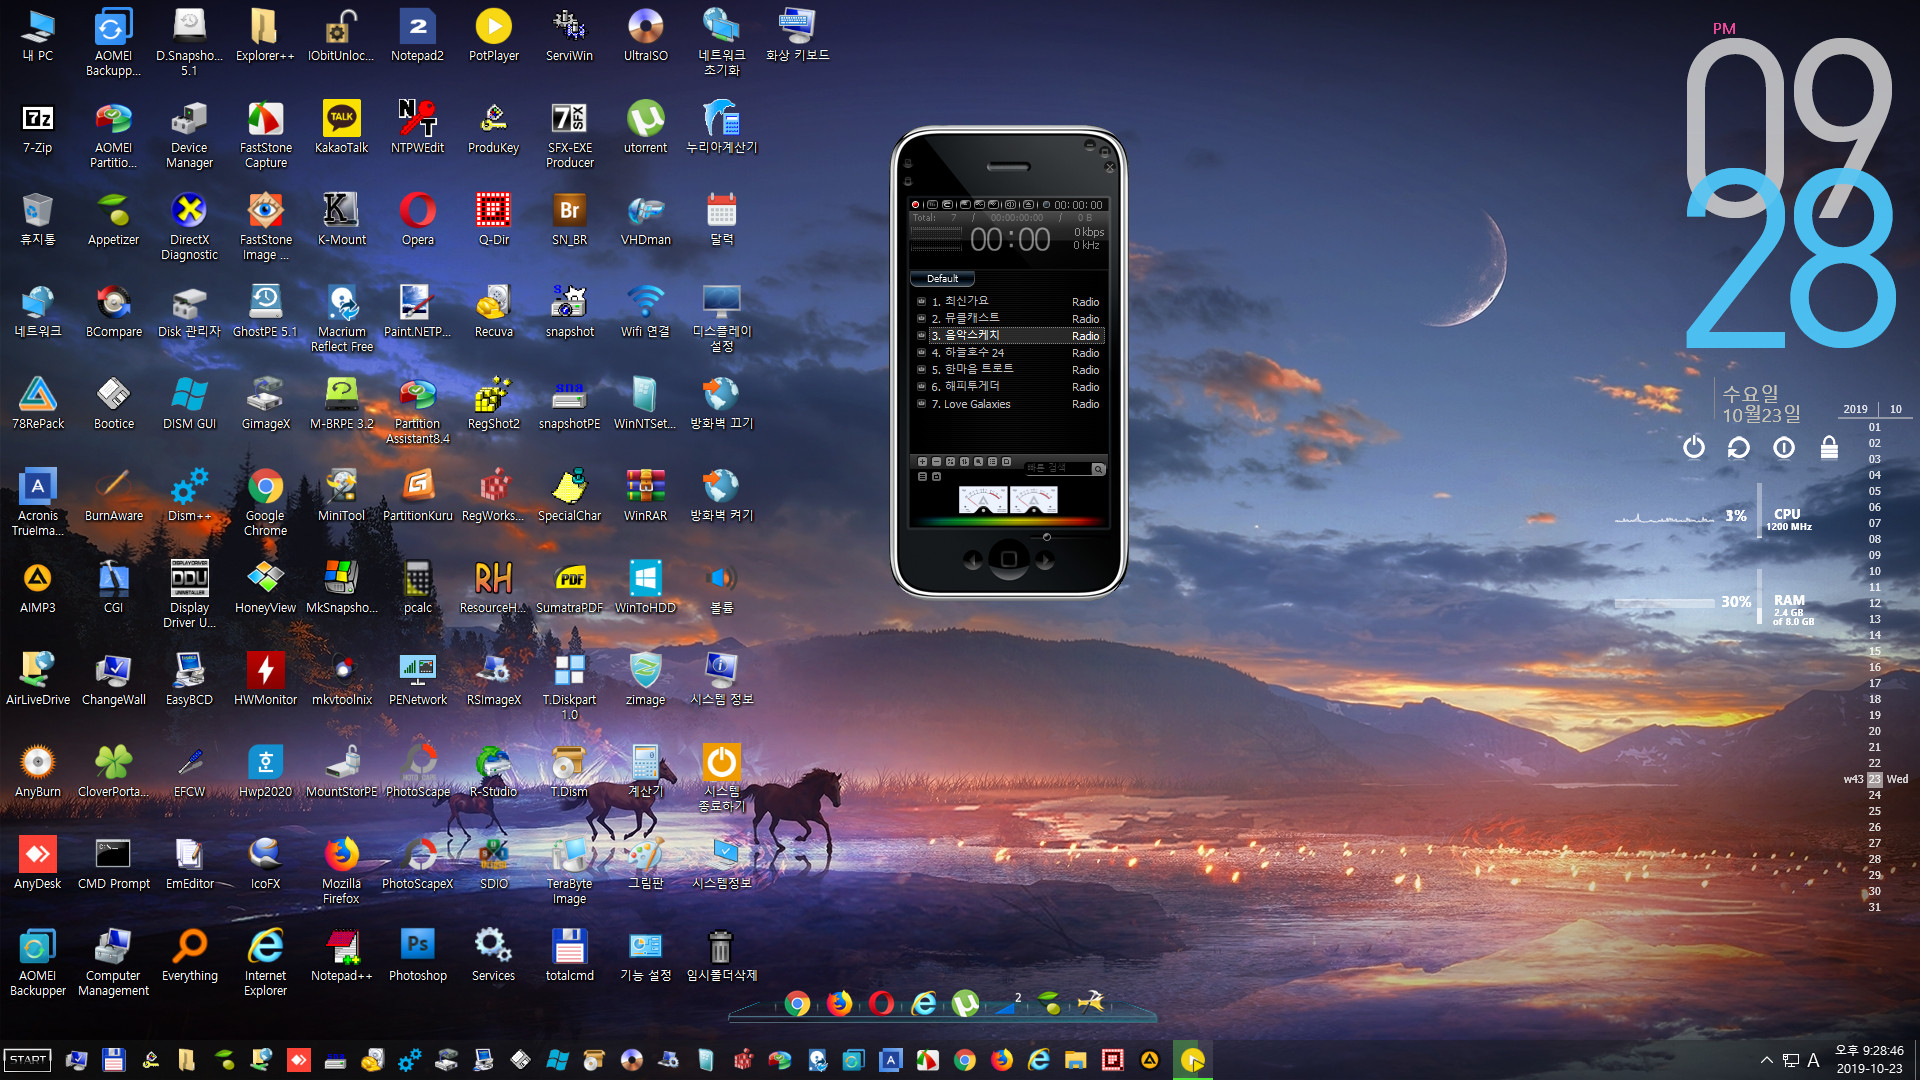Click the center stop button on phone skin
The image size is (1920, 1080).
1009,559
